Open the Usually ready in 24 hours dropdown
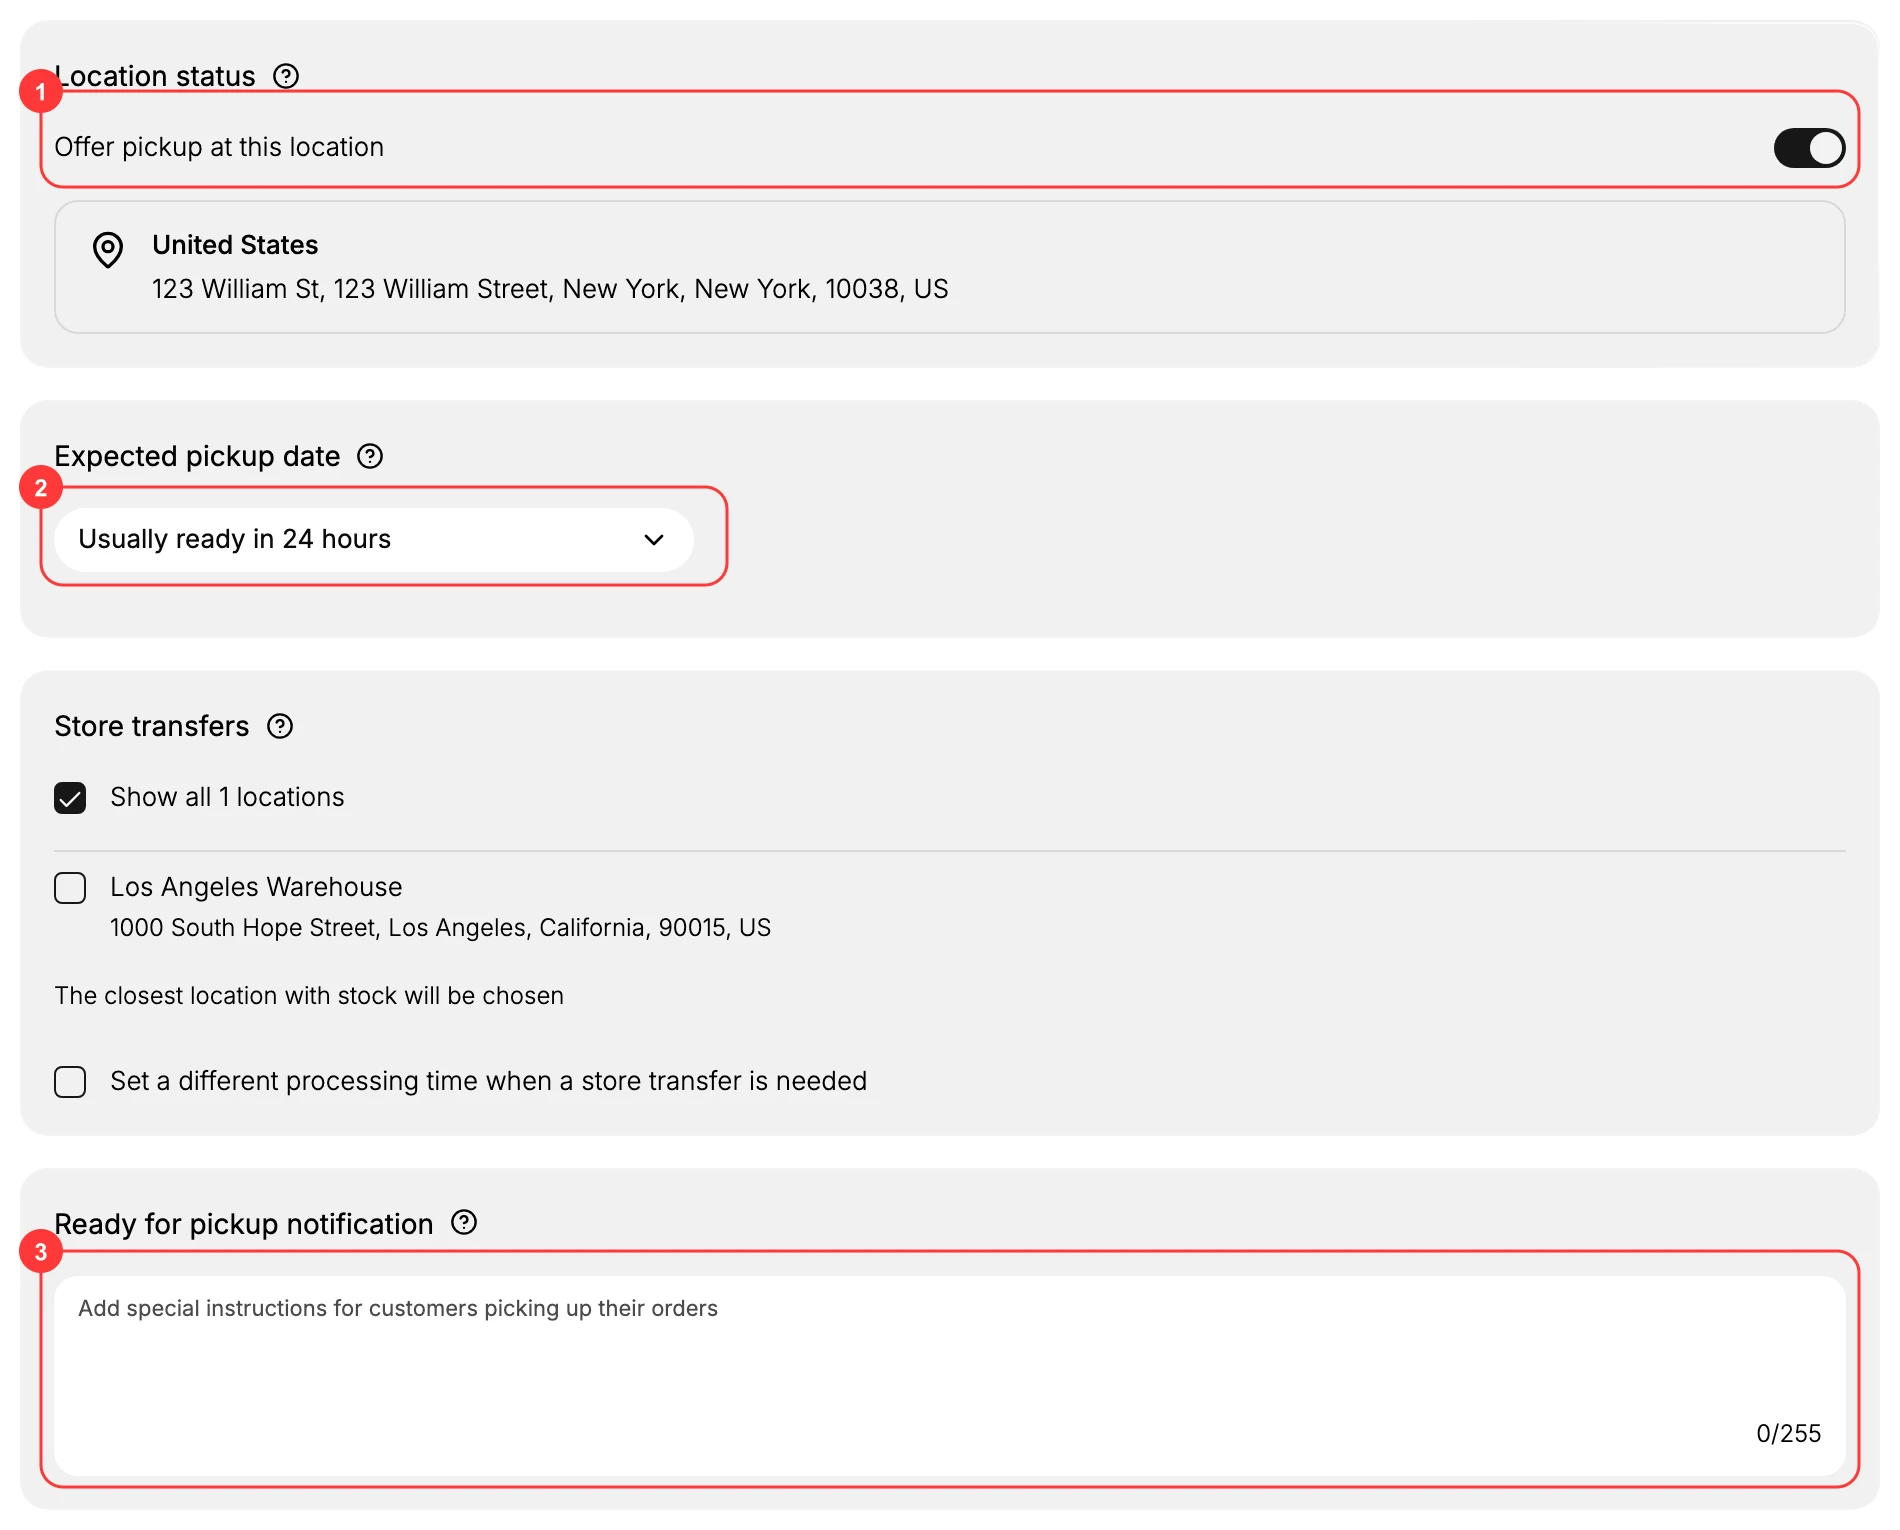Image resolution: width=1900 pixels, height=1530 pixels. 374,540
